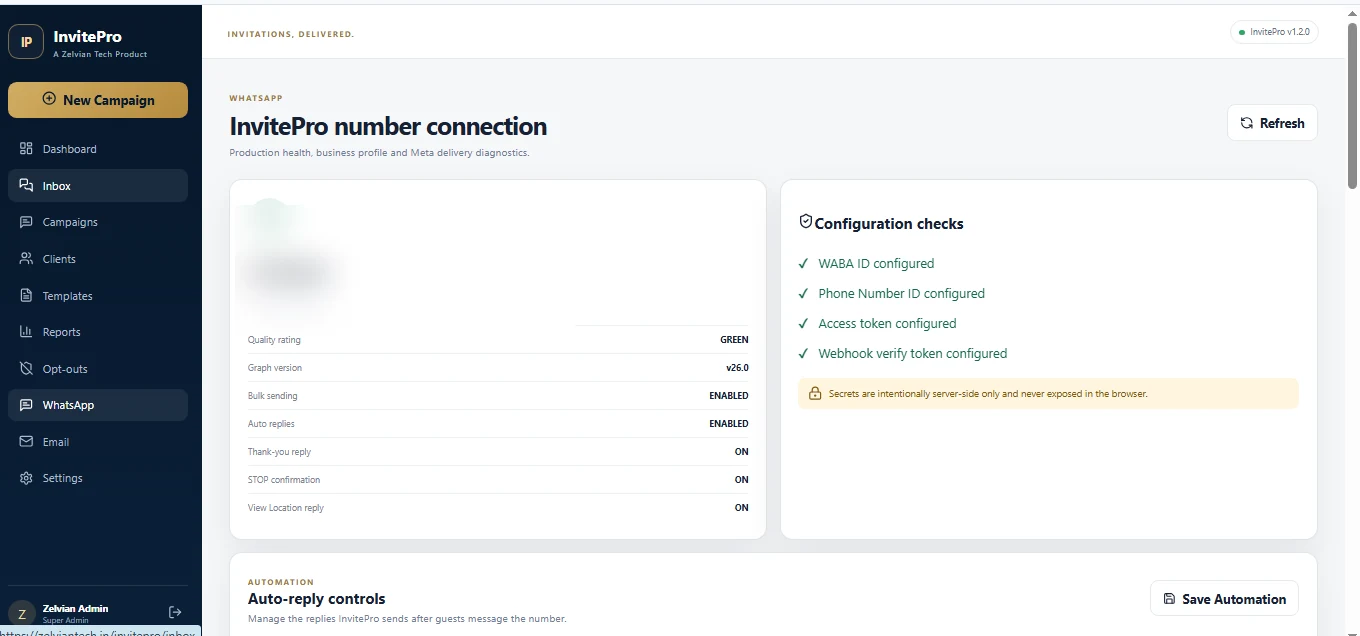Click the Quality rating label

274,340
